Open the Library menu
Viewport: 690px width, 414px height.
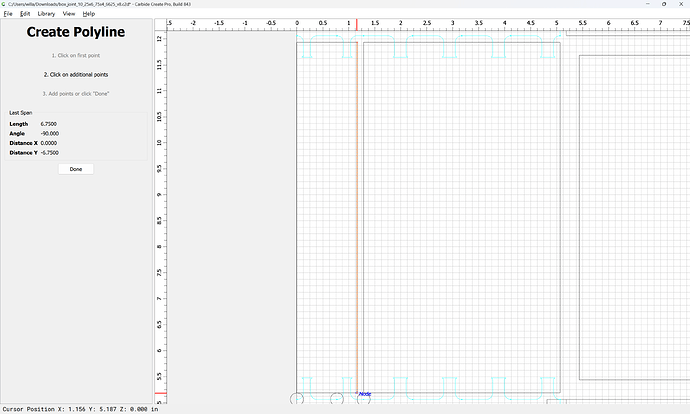(46, 14)
